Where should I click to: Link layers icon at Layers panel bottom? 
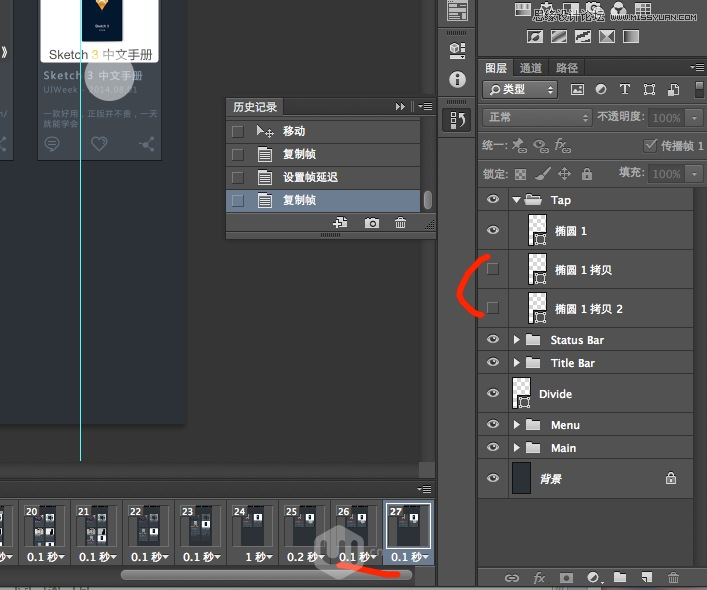coord(512,577)
